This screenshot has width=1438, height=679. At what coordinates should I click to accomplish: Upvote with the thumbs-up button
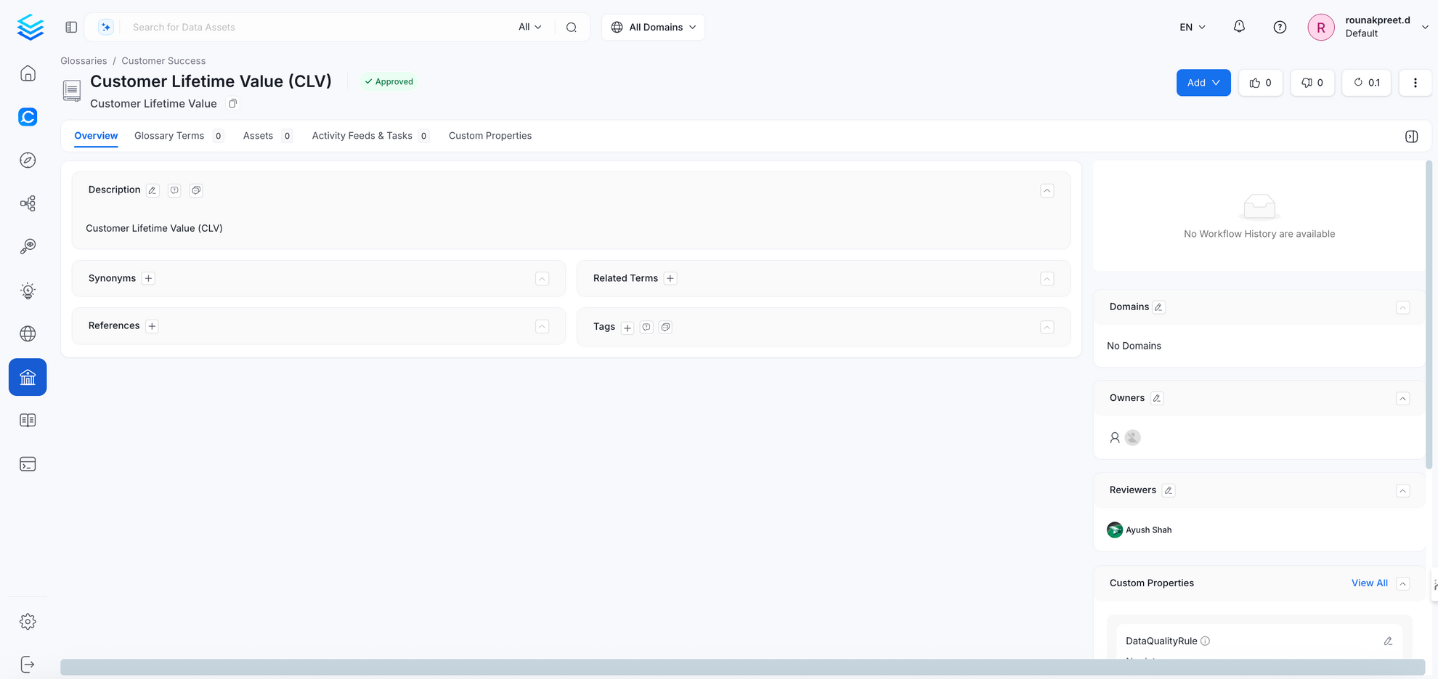pos(1260,83)
